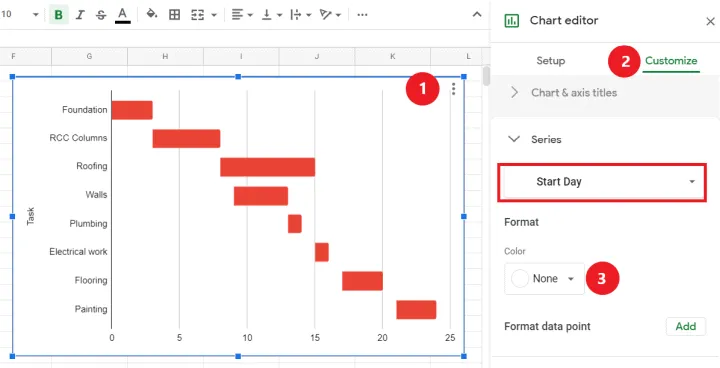Click the axis value 10
Image resolution: width=720 pixels, height=368 pixels.
pyautogui.click(x=247, y=338)
